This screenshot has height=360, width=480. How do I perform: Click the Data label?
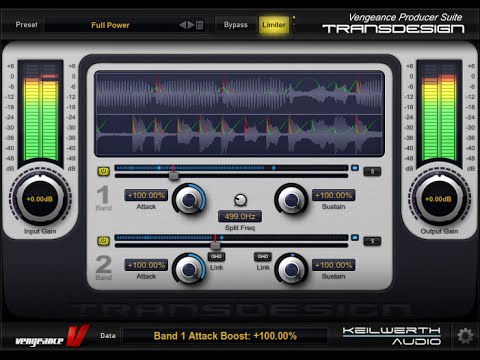pos(108,336)
